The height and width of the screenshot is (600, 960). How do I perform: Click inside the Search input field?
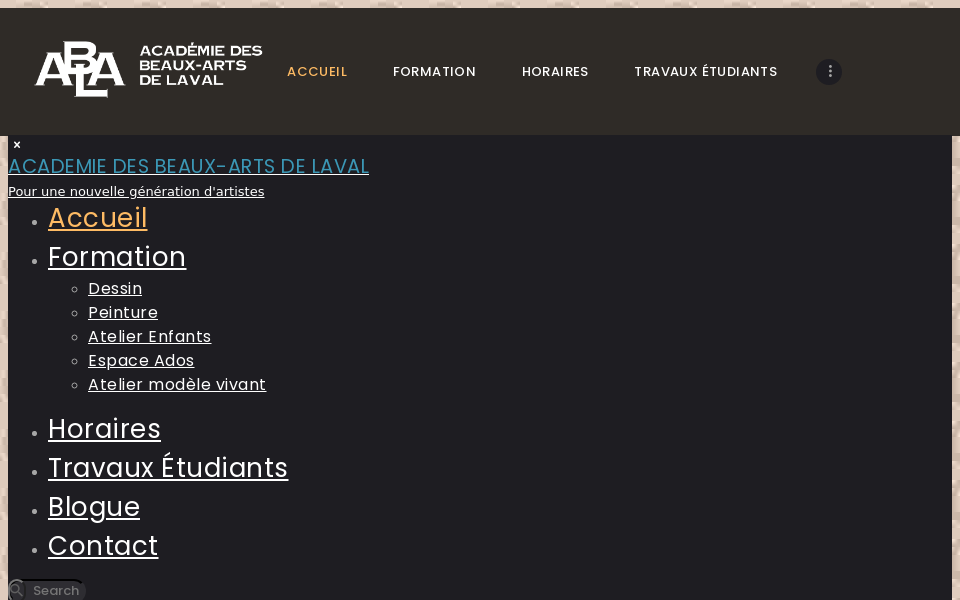click(x=55, y=590)
